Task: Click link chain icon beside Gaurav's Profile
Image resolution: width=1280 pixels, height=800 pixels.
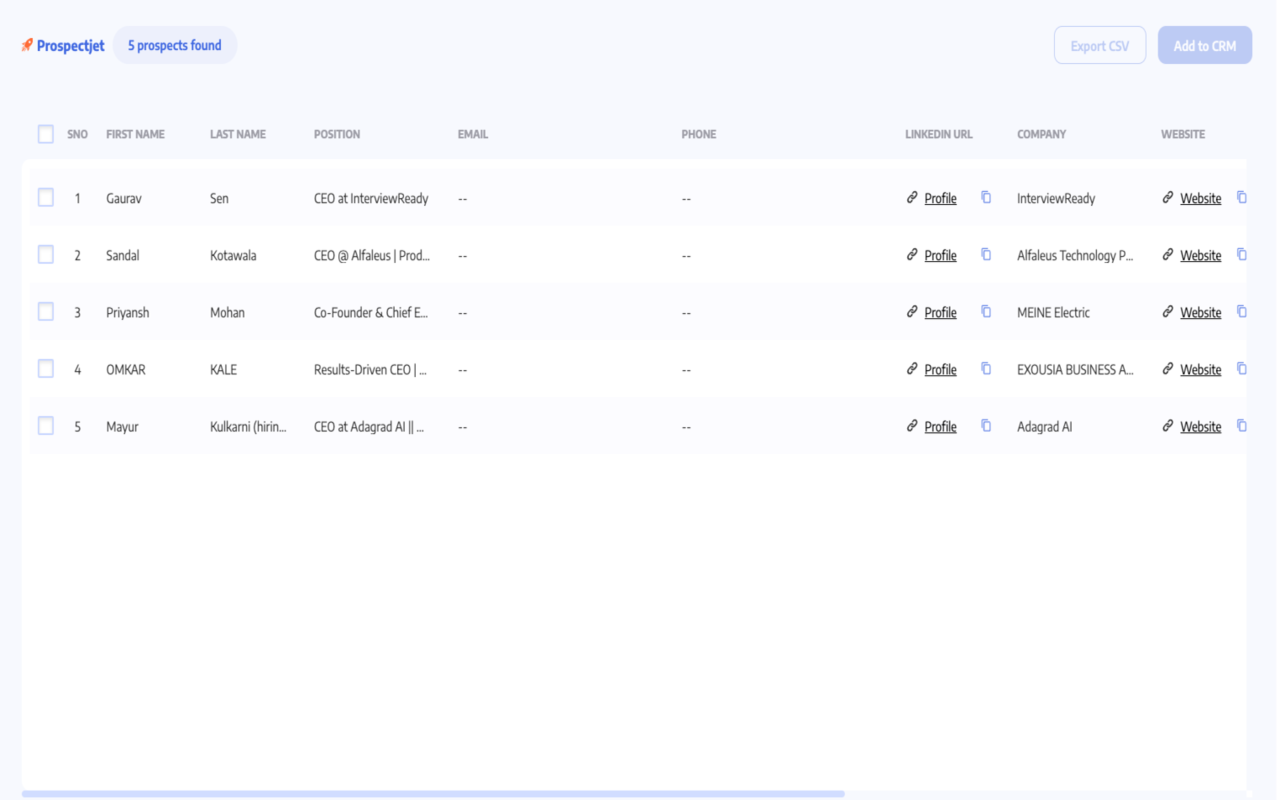Action: click(x=912, y=198)
